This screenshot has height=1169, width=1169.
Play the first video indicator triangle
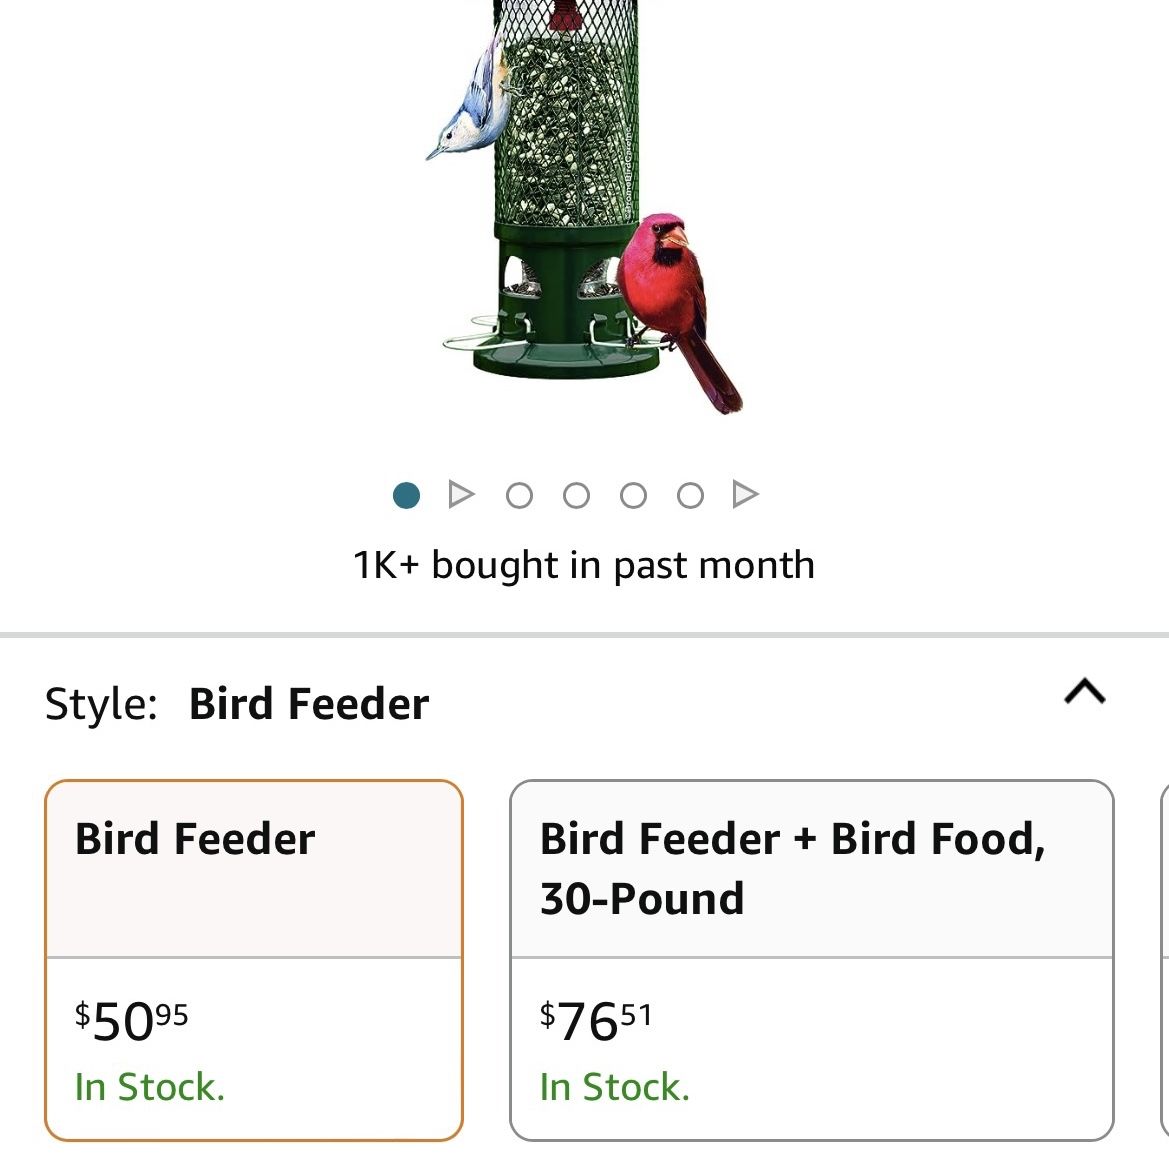coord(461,494)
